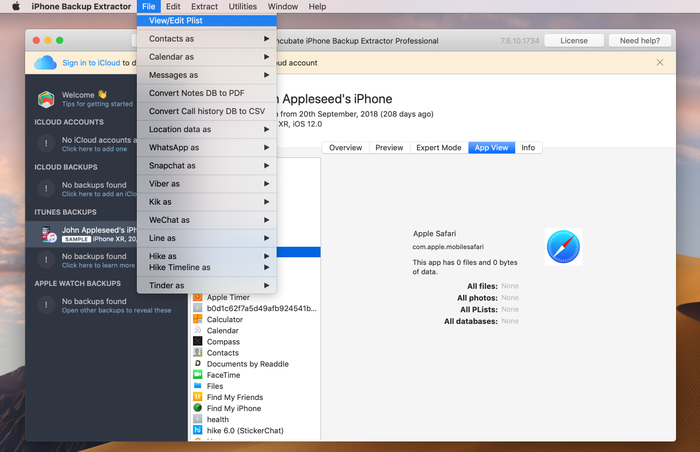
Task: Open the Window menu
Action: [x=283, y=6]
